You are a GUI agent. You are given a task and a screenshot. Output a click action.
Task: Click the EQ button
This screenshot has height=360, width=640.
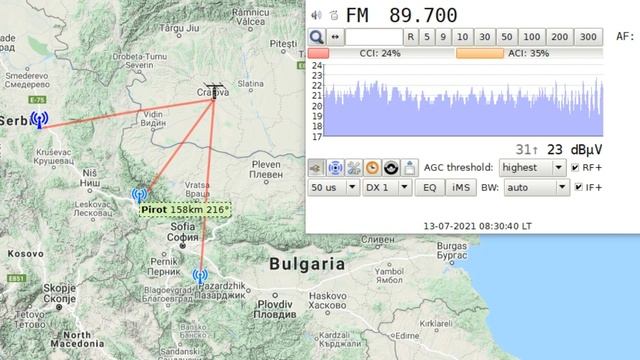click(x=429, y=188)
